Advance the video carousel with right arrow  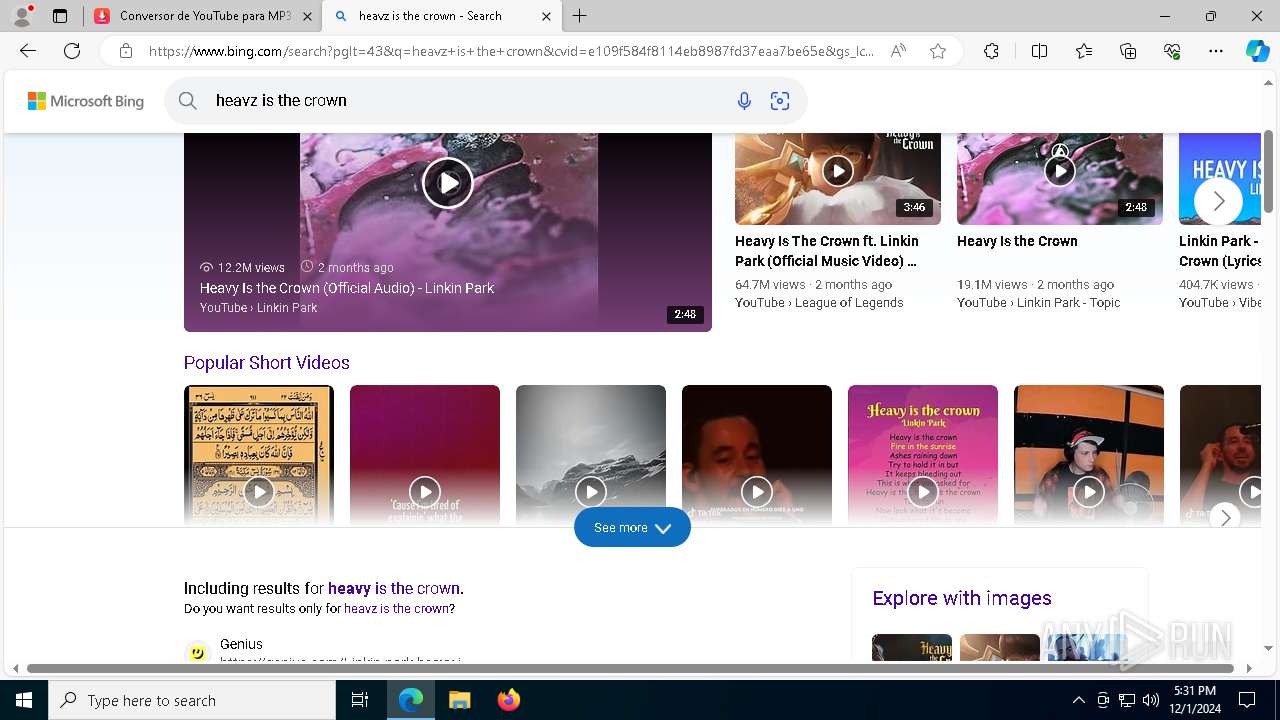(1218, 202)
